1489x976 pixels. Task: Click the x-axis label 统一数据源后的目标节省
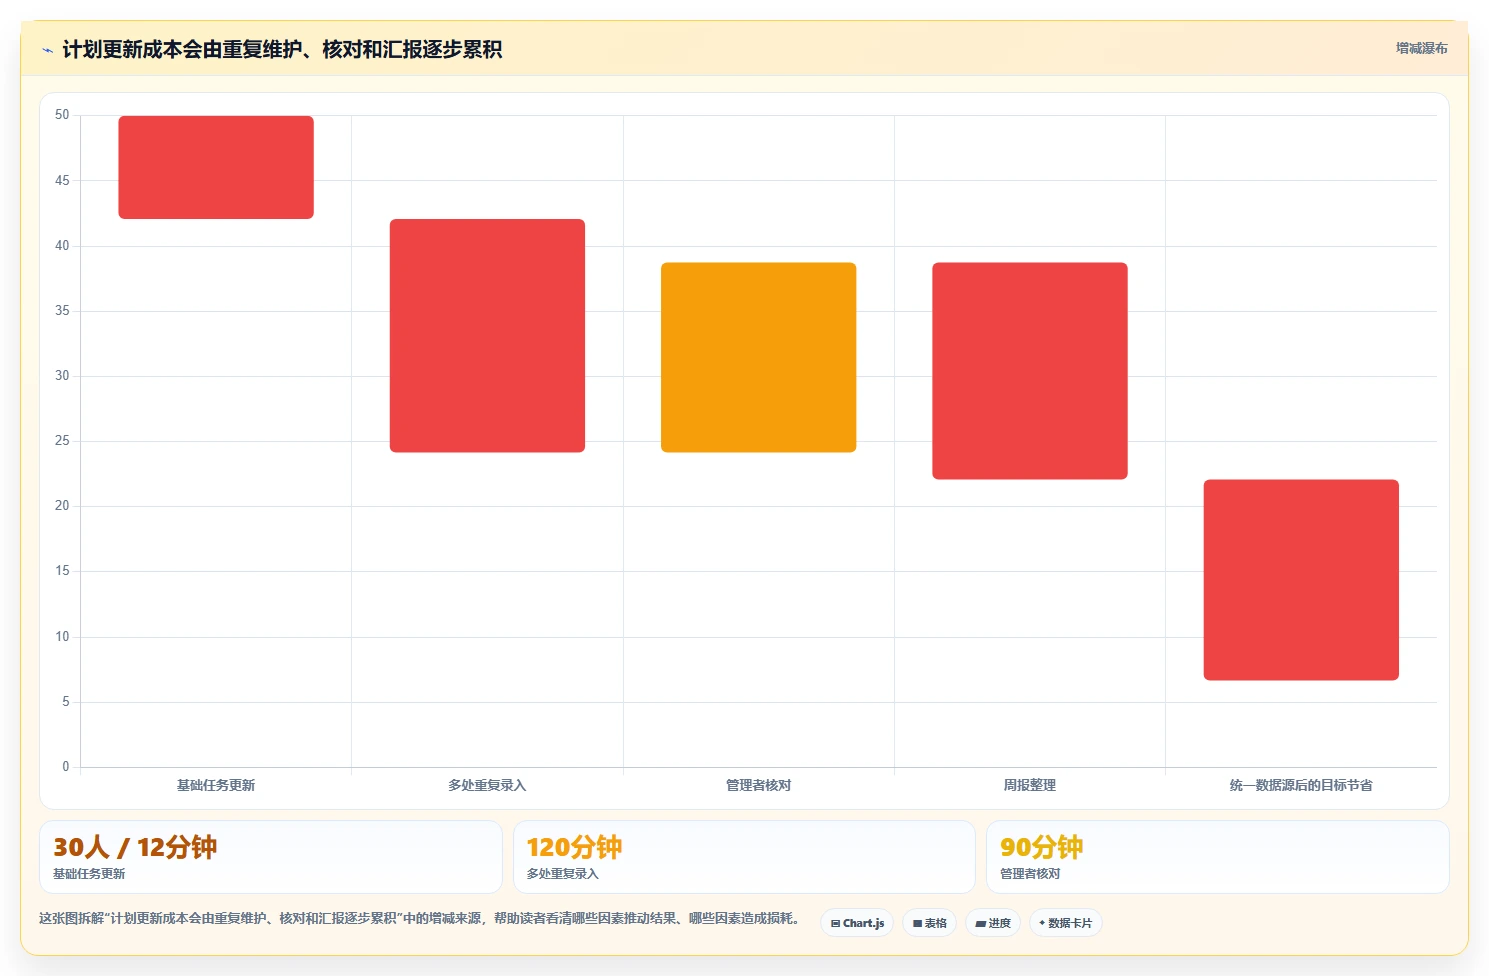(x=1301, y=785)
